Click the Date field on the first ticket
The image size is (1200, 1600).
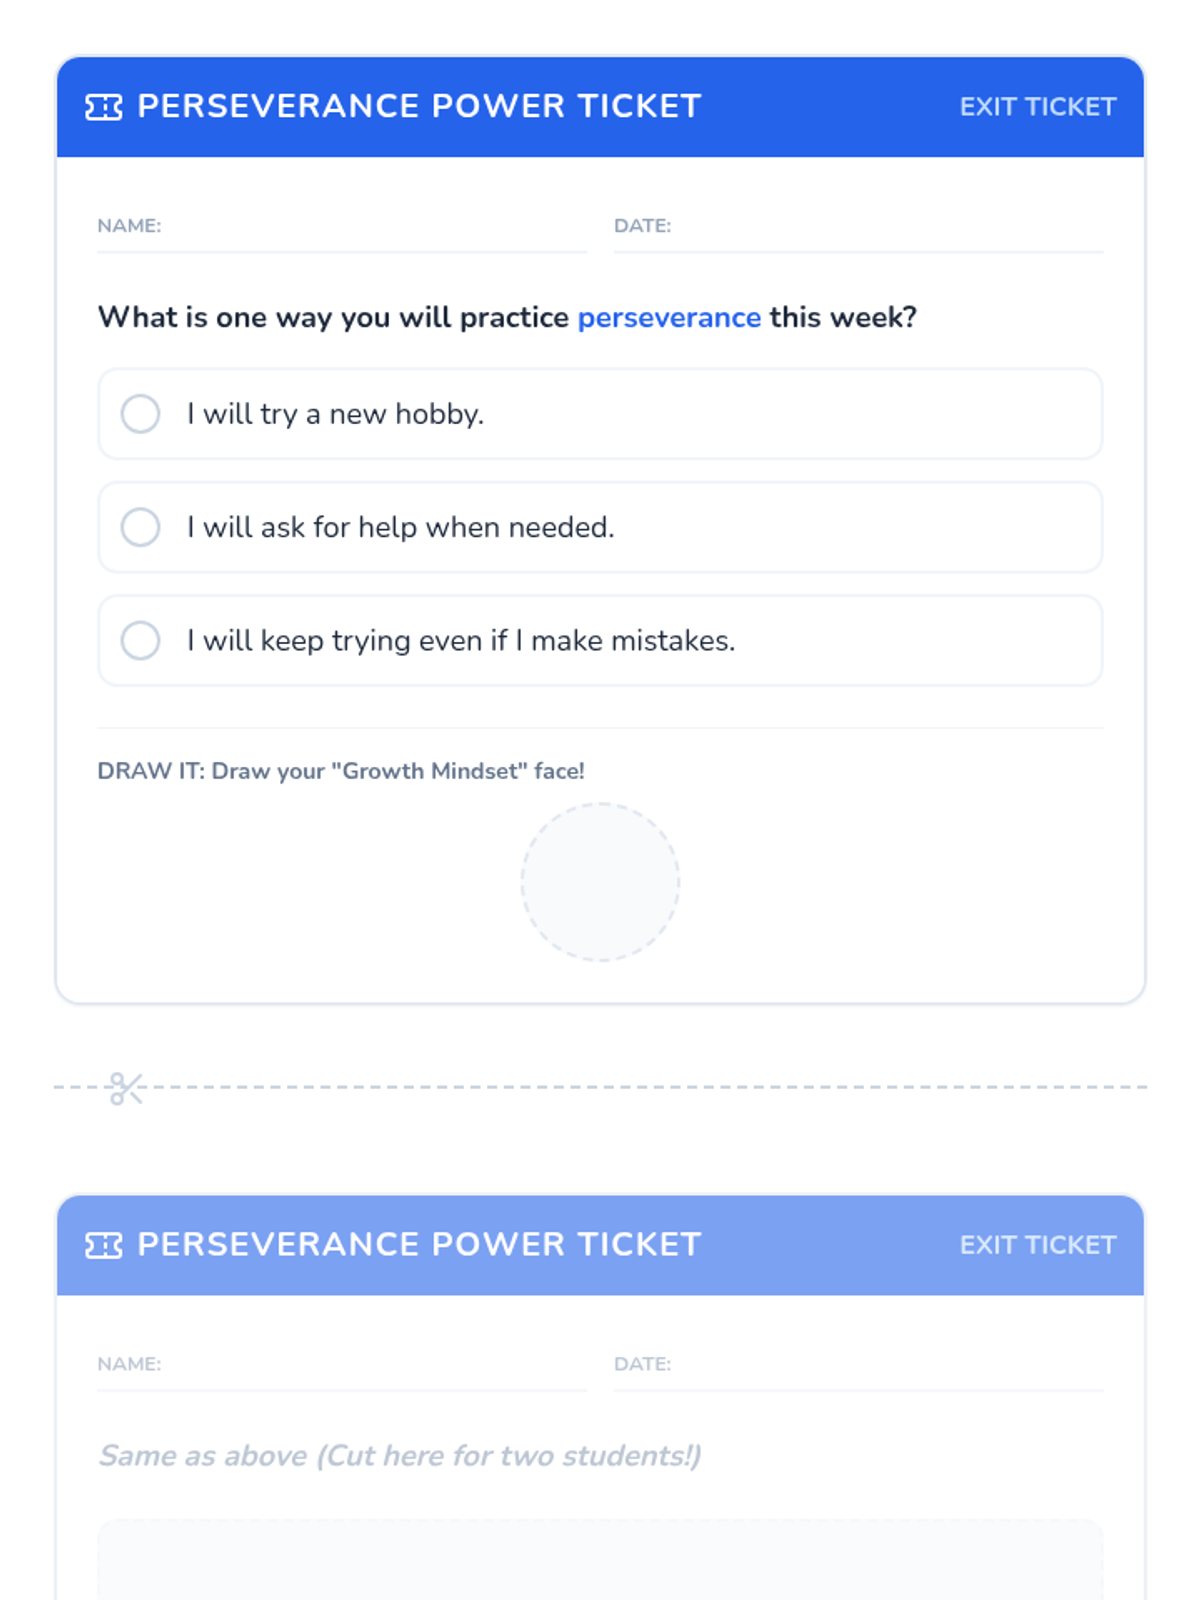(858, 236)
